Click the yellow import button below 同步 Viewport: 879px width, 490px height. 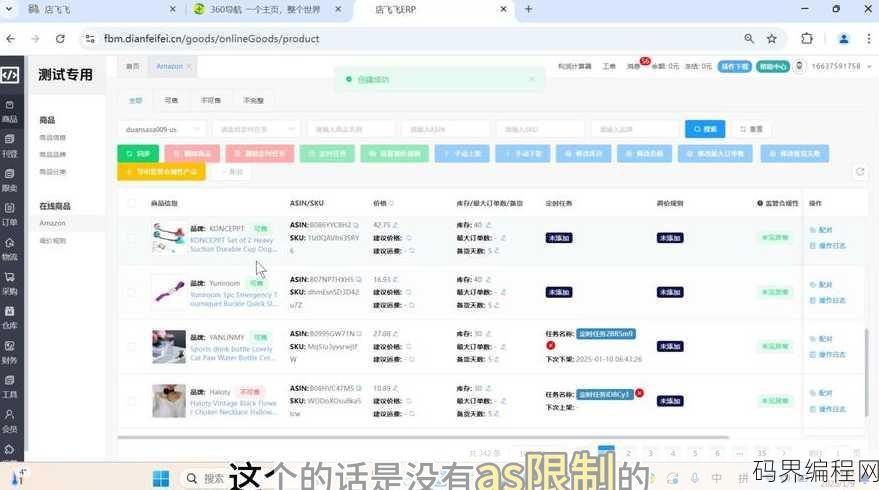(161, 172)
